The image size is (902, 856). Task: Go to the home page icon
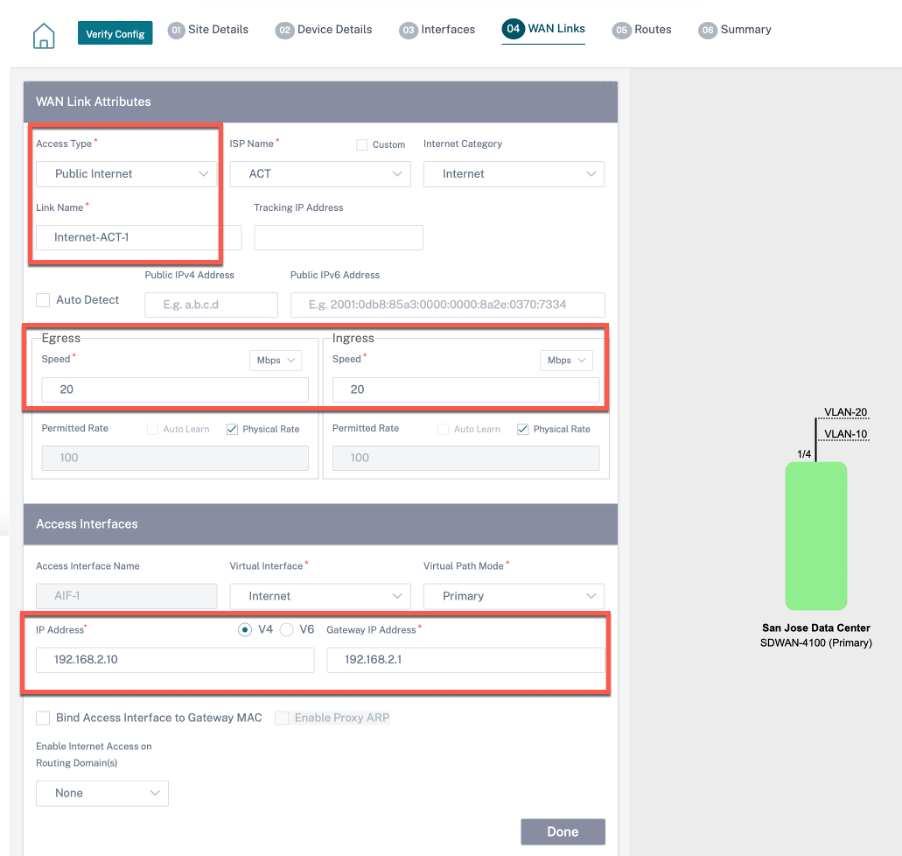coord(44,36)
